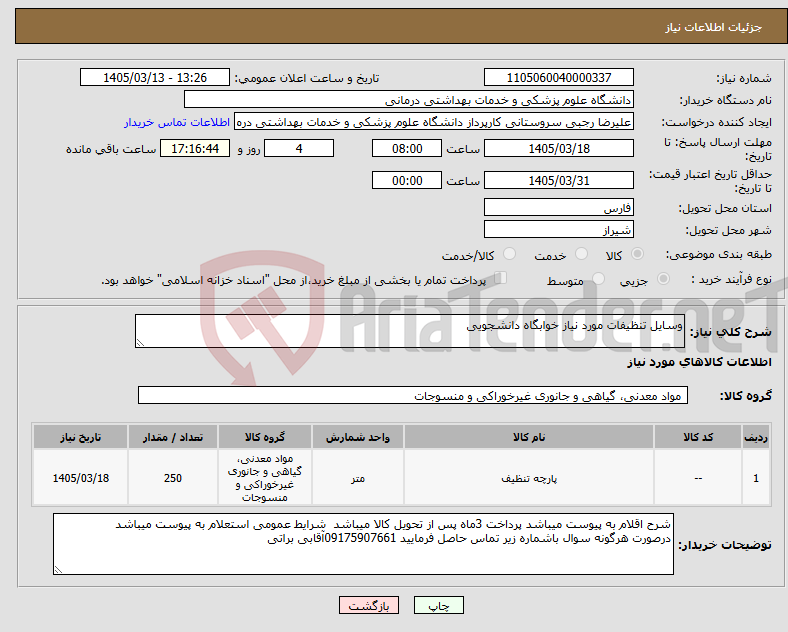The image size is (788, 632).
Task: Click the buyer organization name field
Action: click(x=409, y=99)
